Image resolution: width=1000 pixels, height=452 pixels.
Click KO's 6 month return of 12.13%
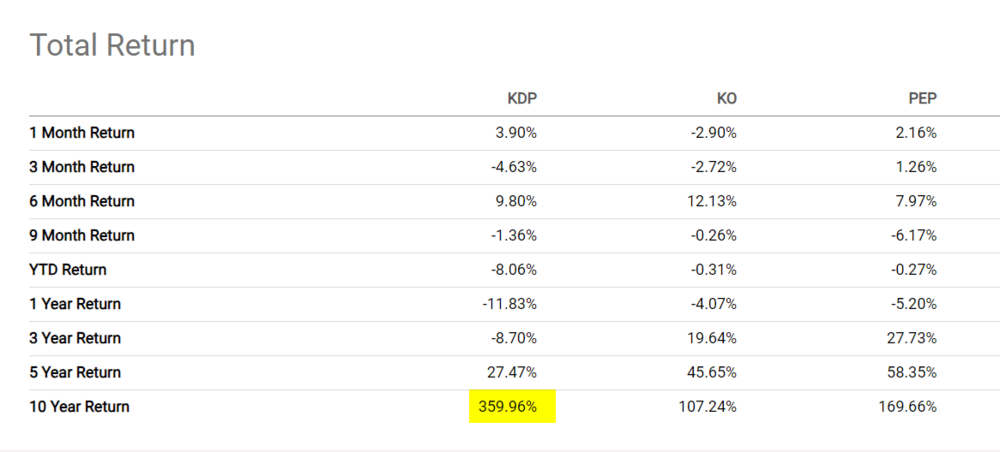714,201
